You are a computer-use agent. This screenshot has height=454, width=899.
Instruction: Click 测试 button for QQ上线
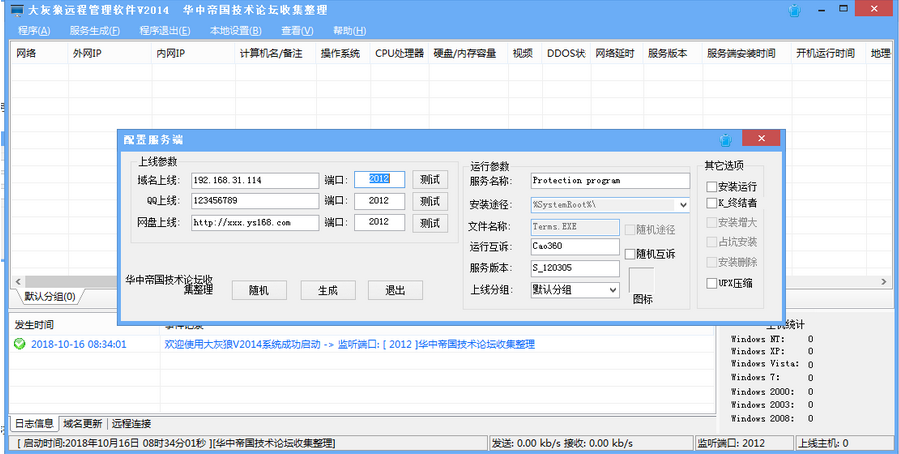coord(430,201)
